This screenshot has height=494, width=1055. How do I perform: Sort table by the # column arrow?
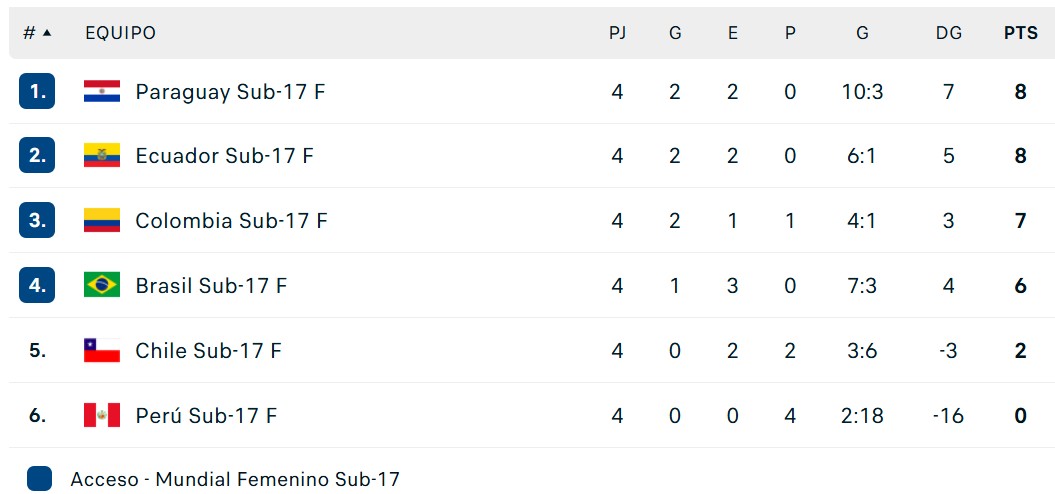point(46,33)
